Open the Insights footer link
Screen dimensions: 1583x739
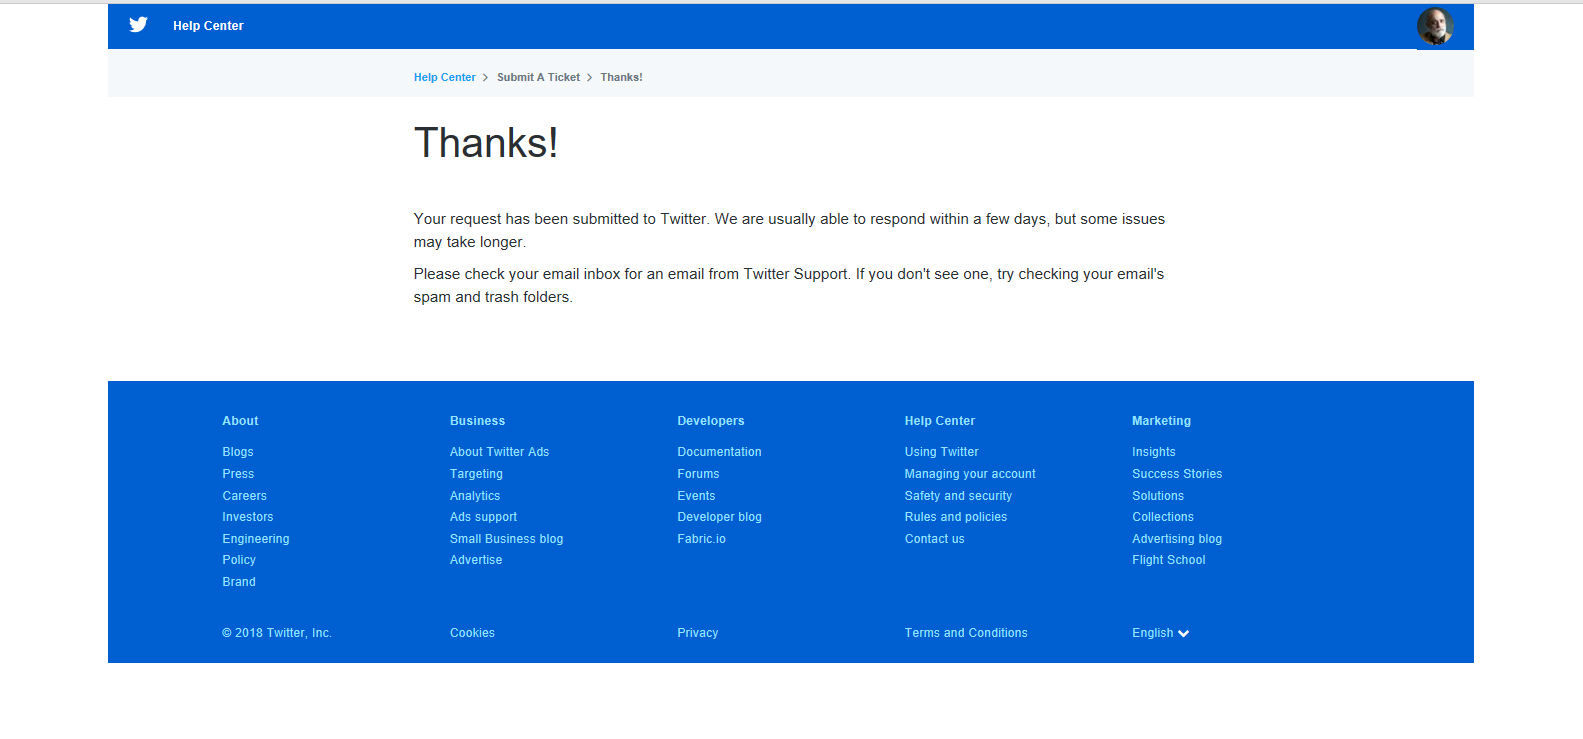pyautogui.click(x=1153, y=452)
